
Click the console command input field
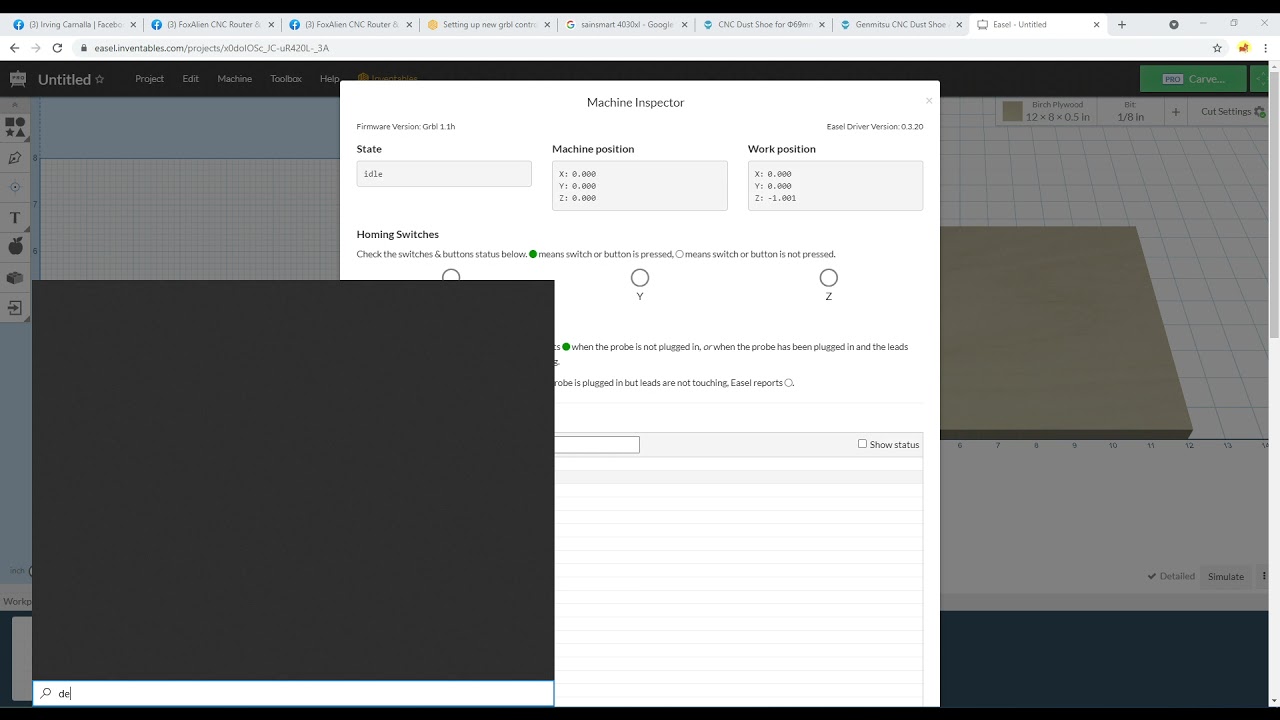[x=597, y=445]
